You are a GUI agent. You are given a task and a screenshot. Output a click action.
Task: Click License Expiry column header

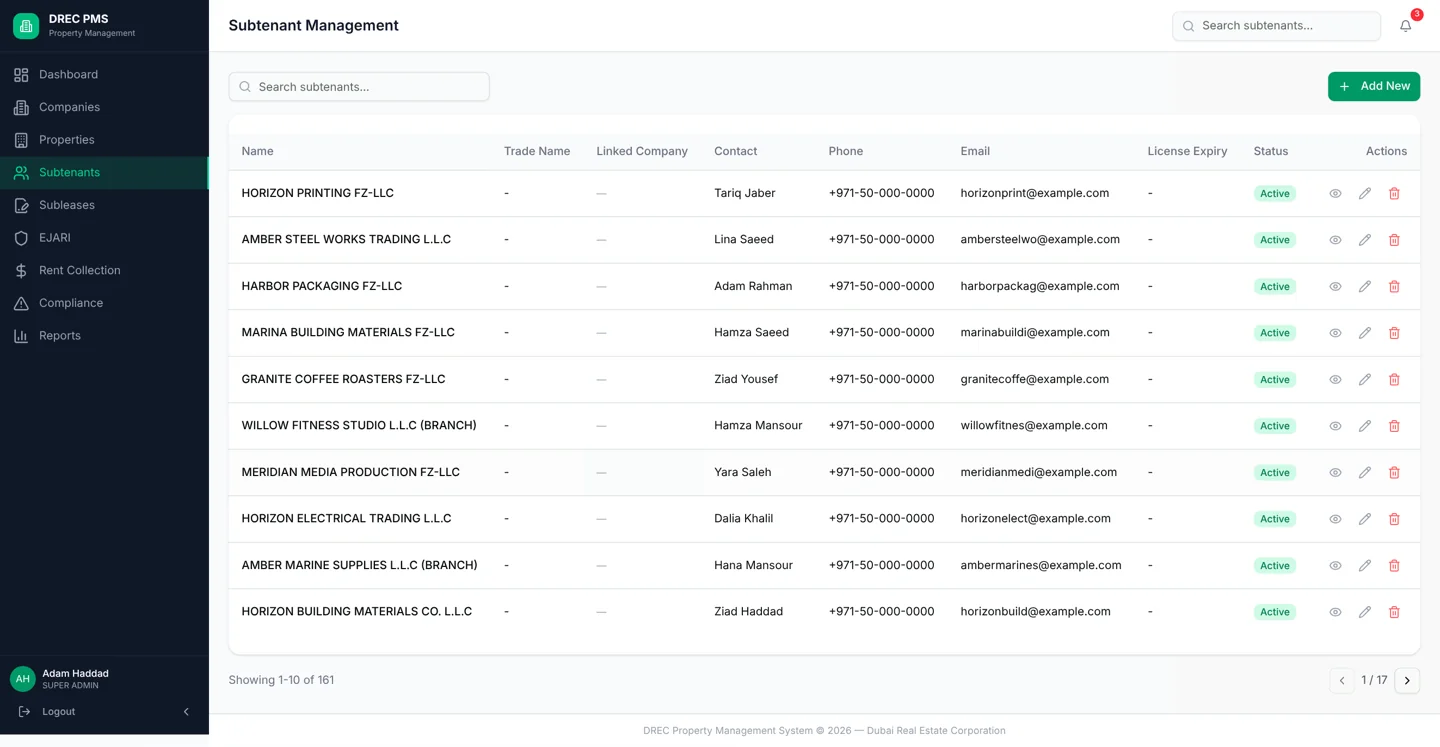(1187, 152)
